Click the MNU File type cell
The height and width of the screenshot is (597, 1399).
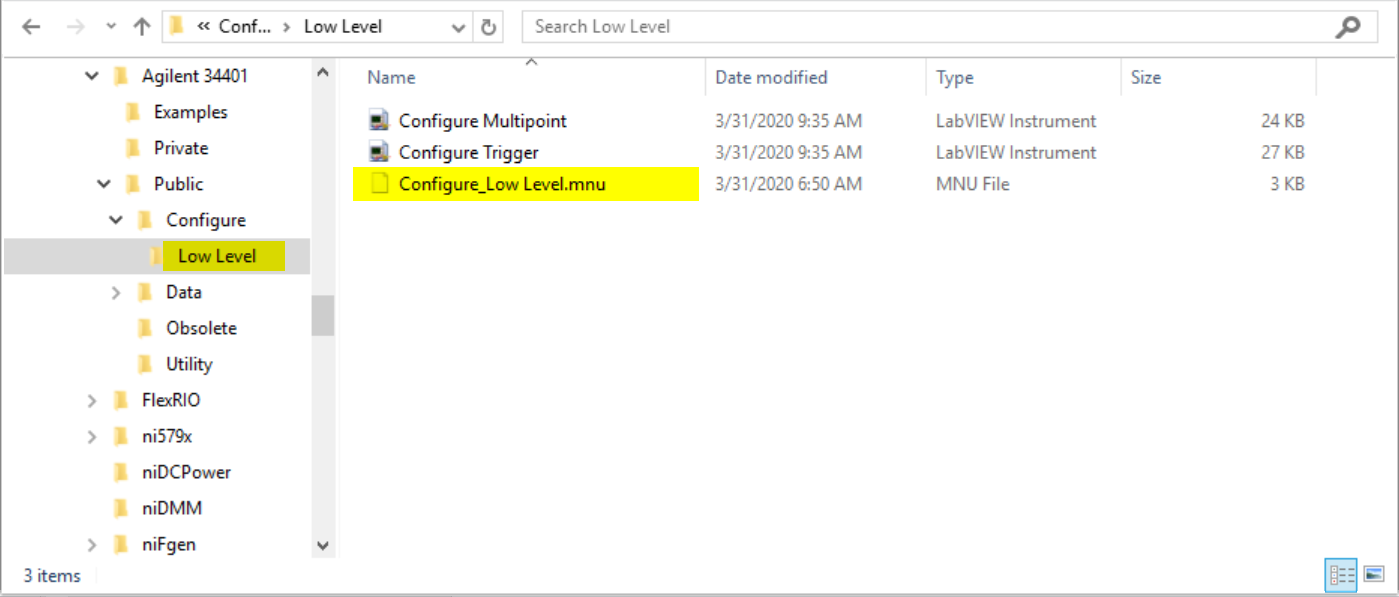point(973,184)
